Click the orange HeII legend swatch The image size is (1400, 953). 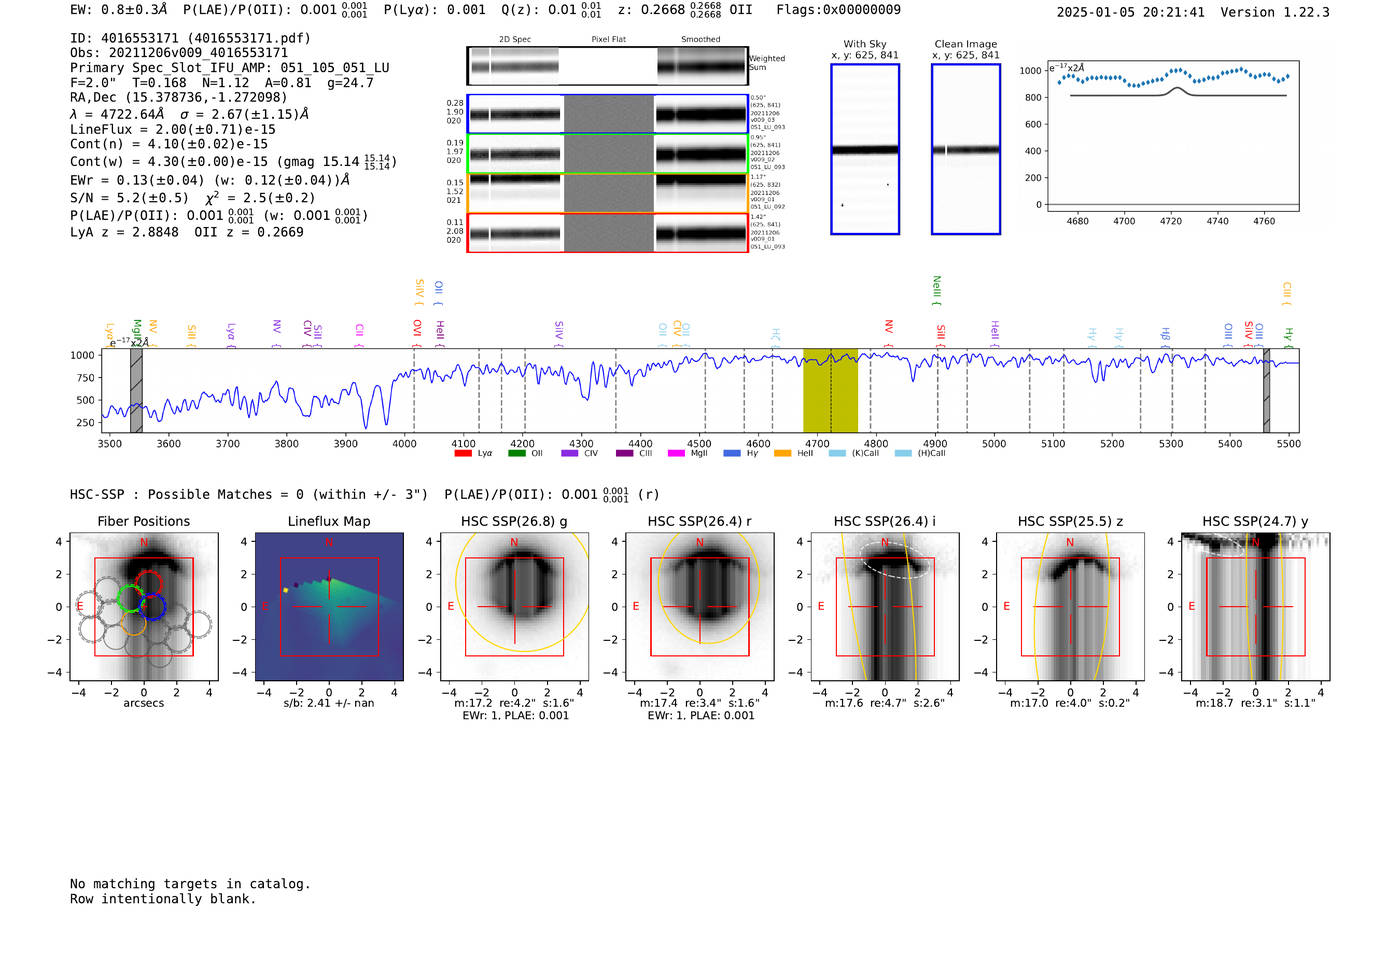pos(783,453)
